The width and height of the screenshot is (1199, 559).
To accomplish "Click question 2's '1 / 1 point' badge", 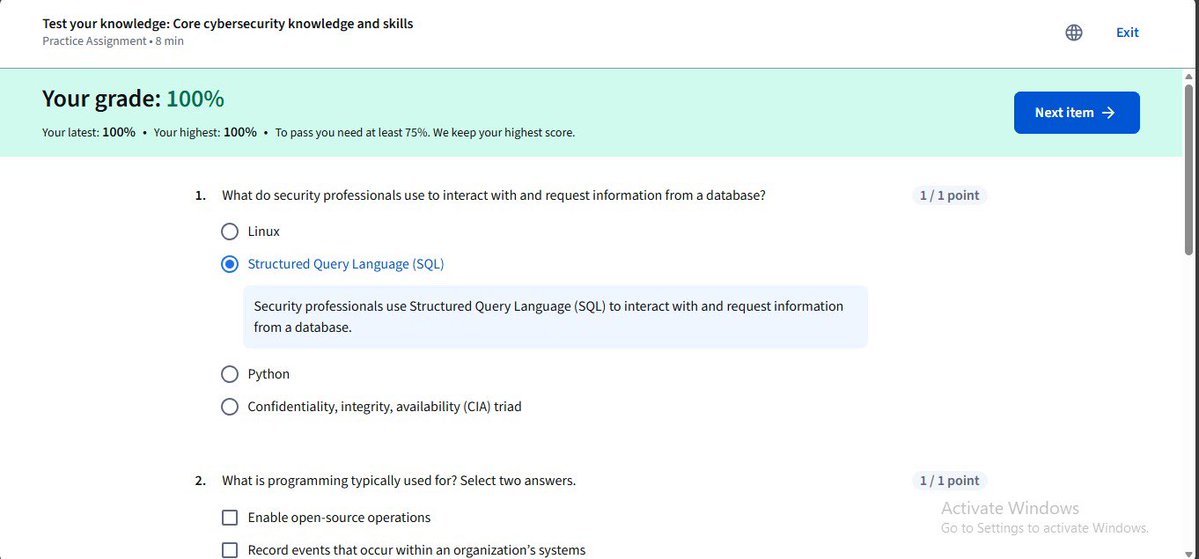I will tap(949, 481).
